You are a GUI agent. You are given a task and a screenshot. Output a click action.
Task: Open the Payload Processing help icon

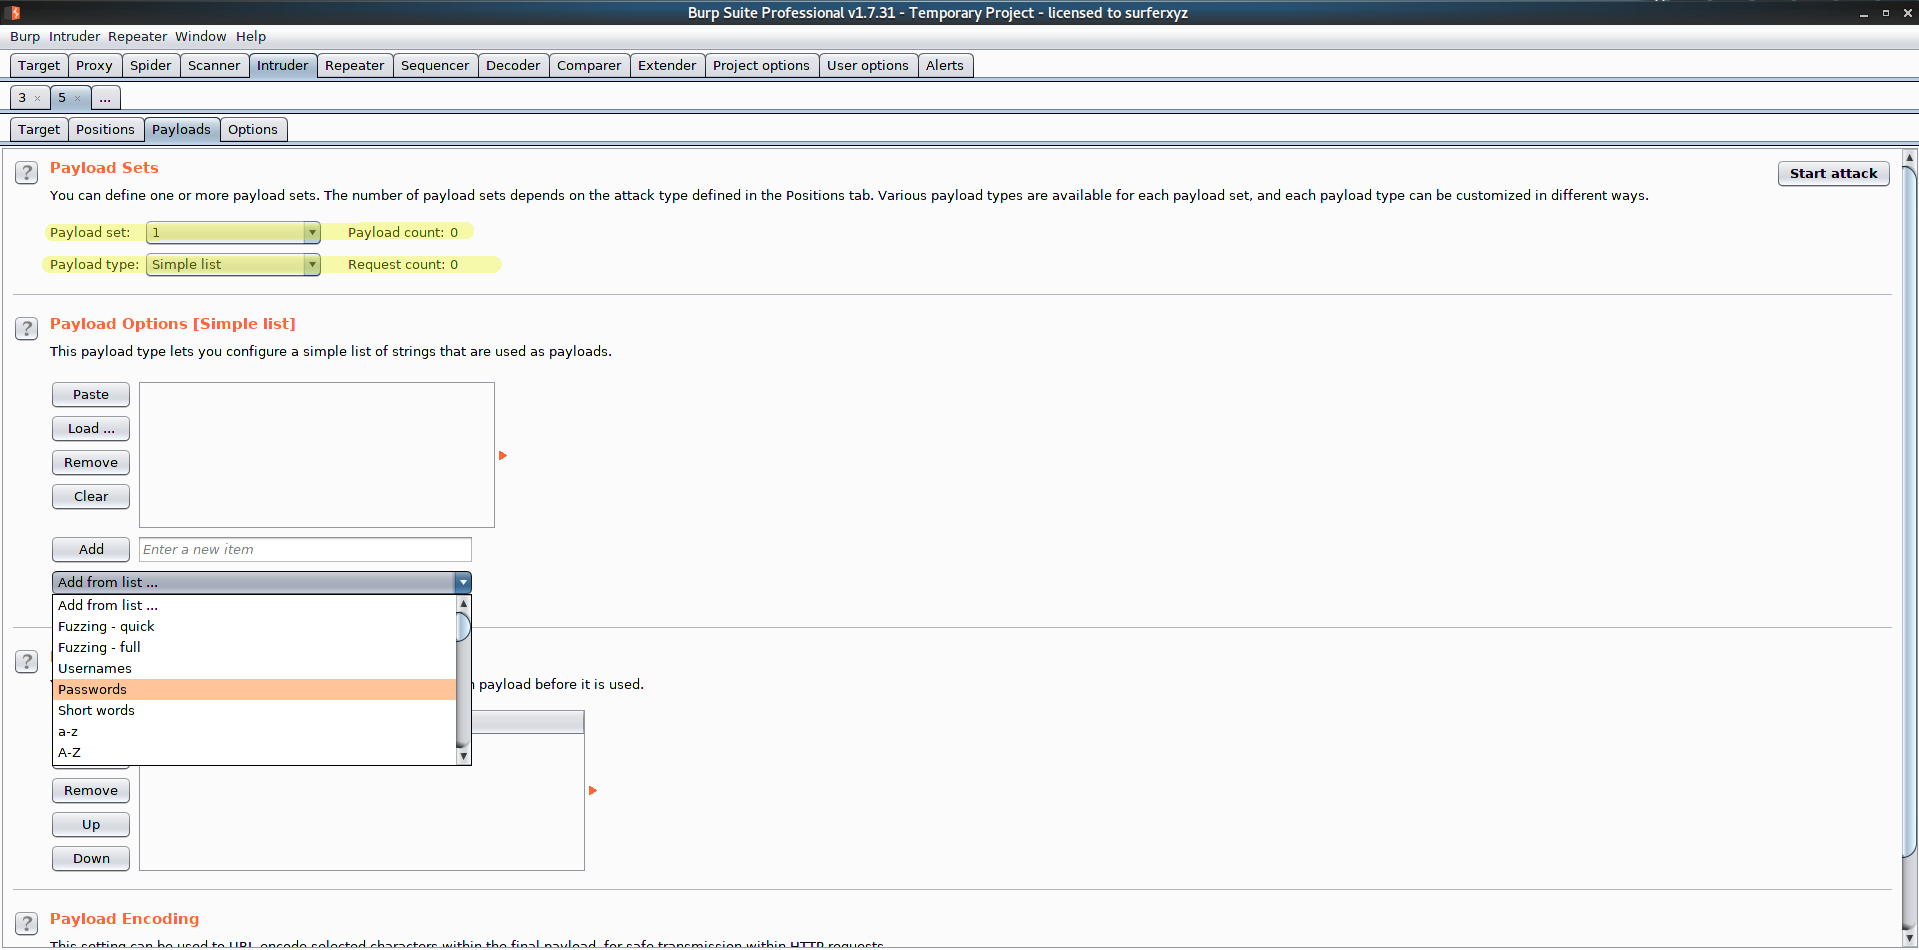[x=27, y=661]
